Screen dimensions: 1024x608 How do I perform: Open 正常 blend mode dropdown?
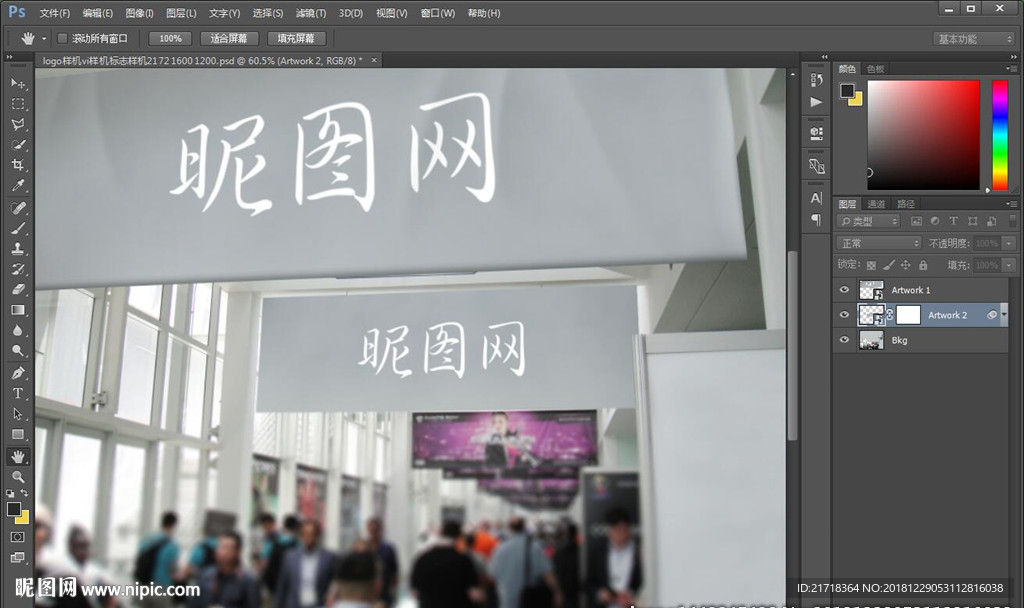[878, 243]
